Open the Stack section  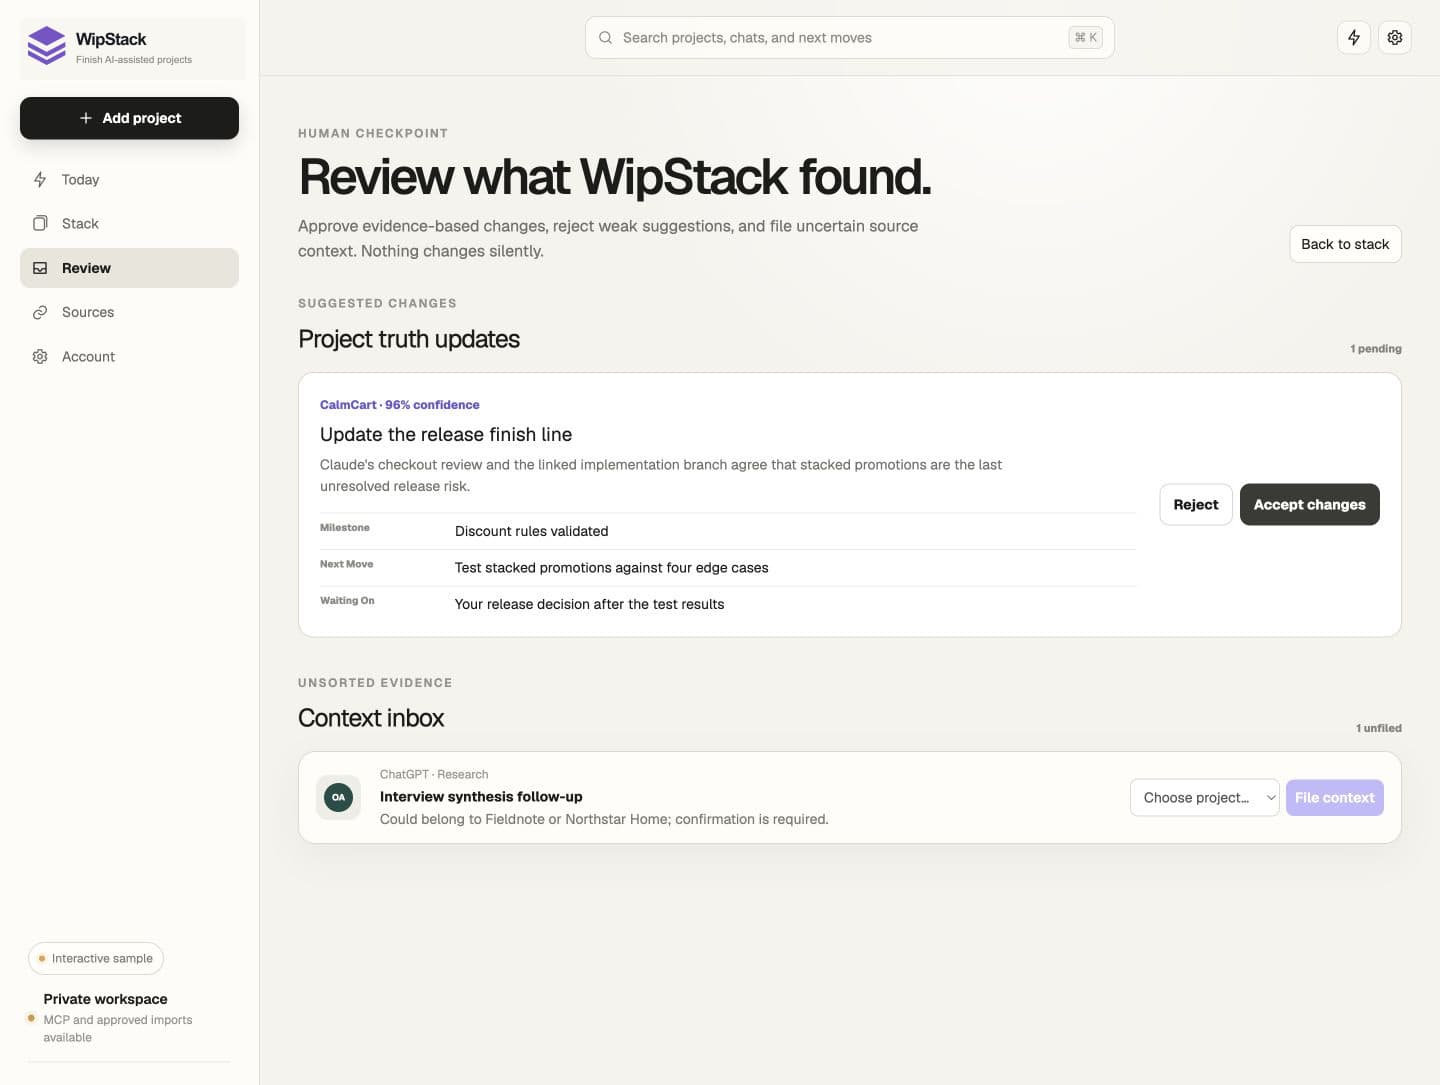click(x=129, y=224)
